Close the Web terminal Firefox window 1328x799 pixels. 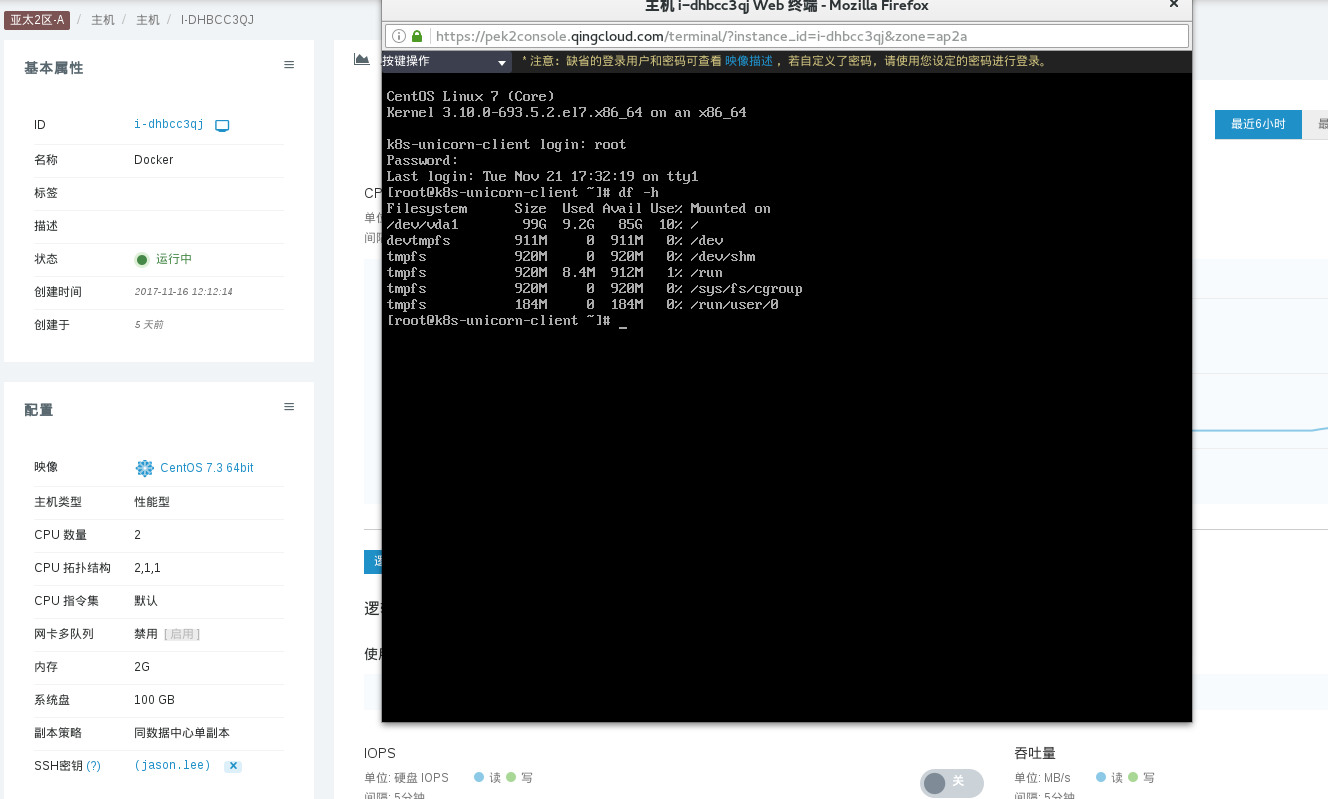tap(1173, 5)
